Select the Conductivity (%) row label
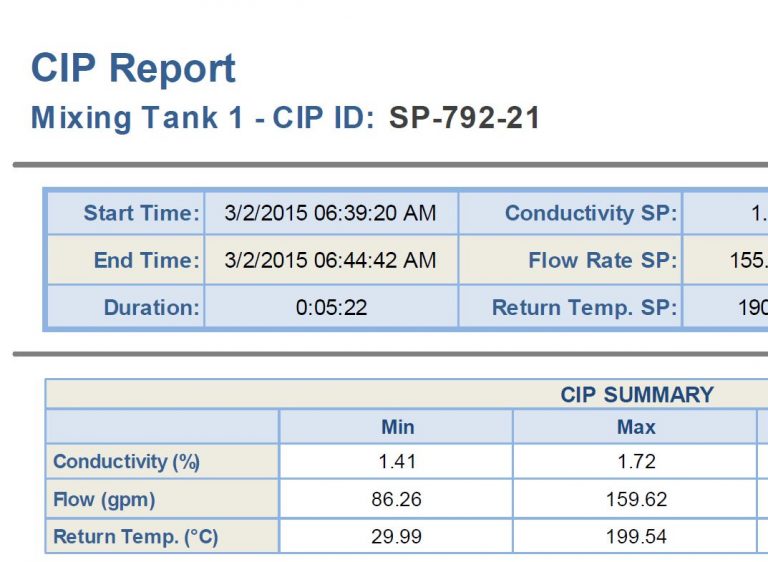This screenshot has height=562, width=768. pos(126,461)
